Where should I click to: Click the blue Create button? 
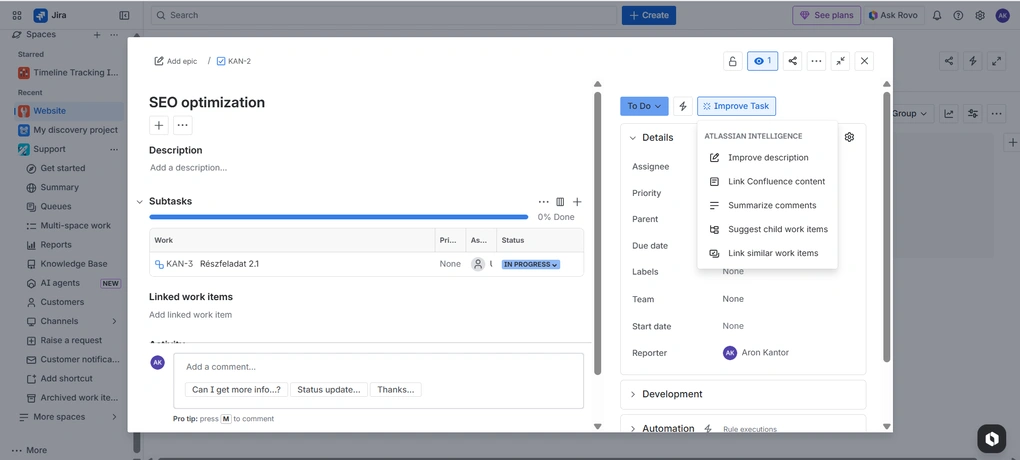[649, 15]
